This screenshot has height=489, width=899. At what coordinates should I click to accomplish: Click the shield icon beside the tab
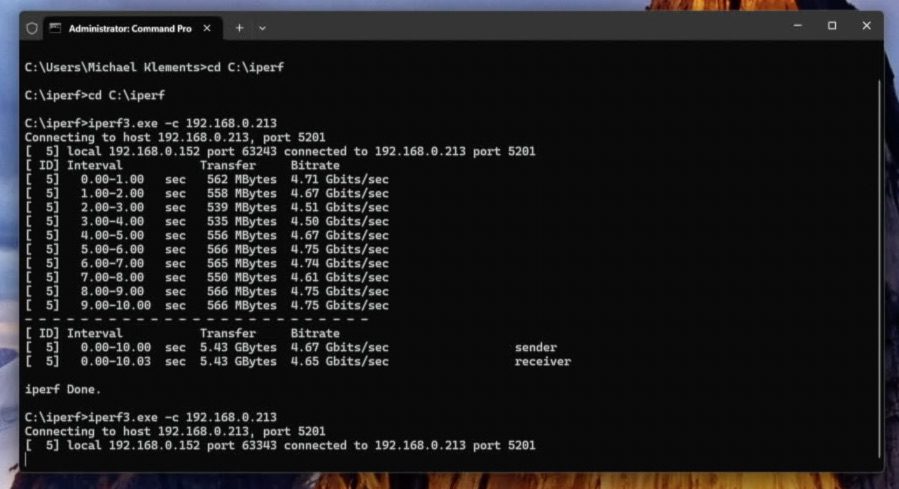[x=32, y=28]
